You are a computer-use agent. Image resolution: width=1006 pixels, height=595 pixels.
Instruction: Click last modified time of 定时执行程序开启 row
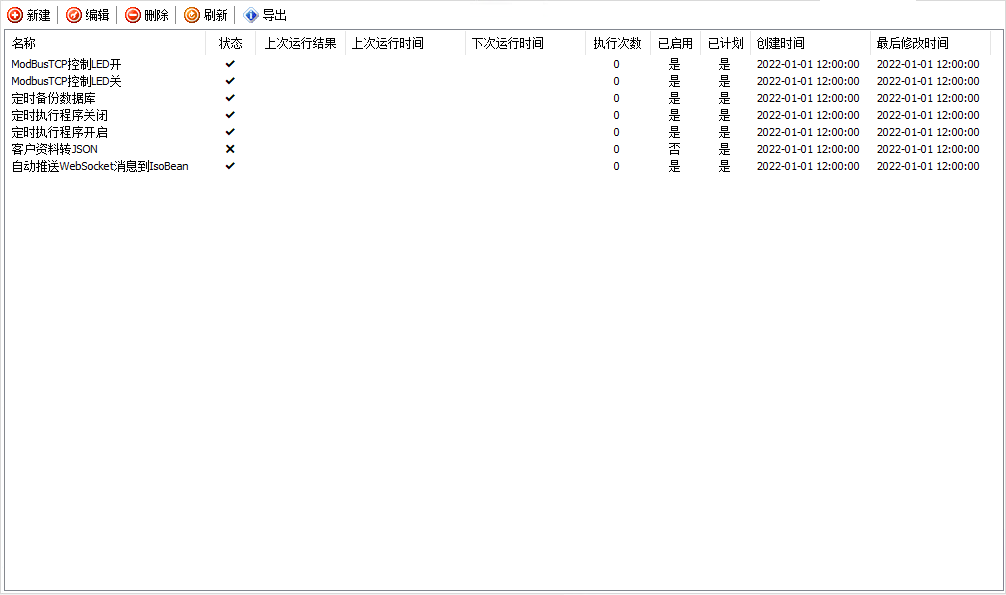tap(928, 132)
